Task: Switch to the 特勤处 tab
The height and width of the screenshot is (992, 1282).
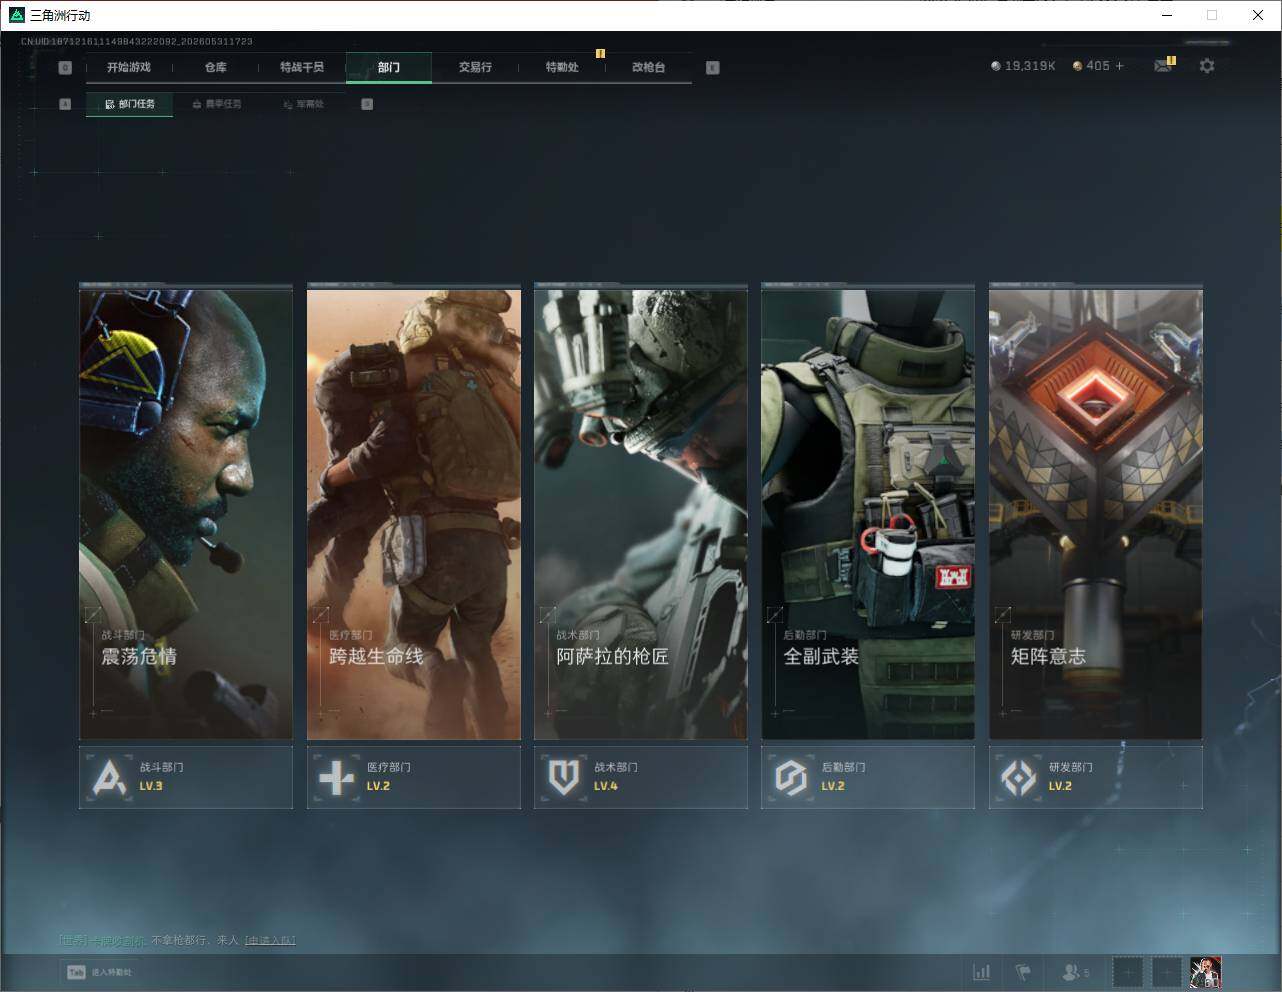Action: 562,67
